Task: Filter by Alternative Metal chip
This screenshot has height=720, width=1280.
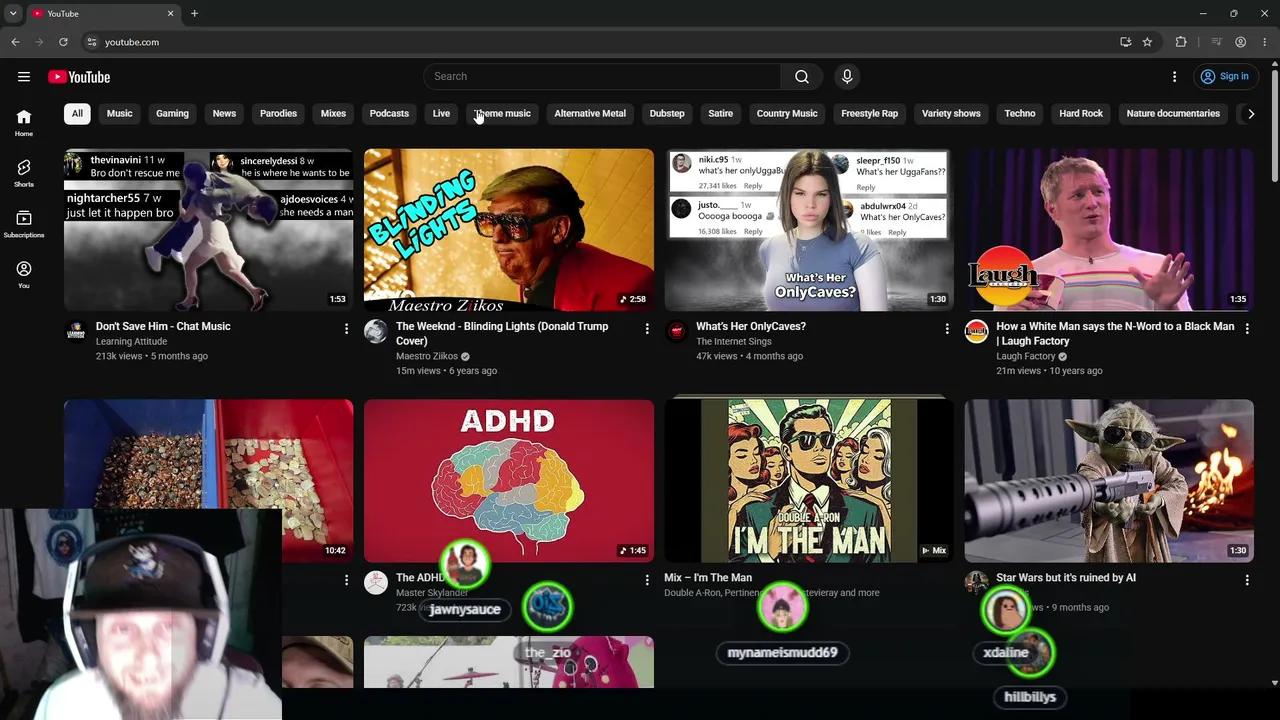Action: point(590,114)
